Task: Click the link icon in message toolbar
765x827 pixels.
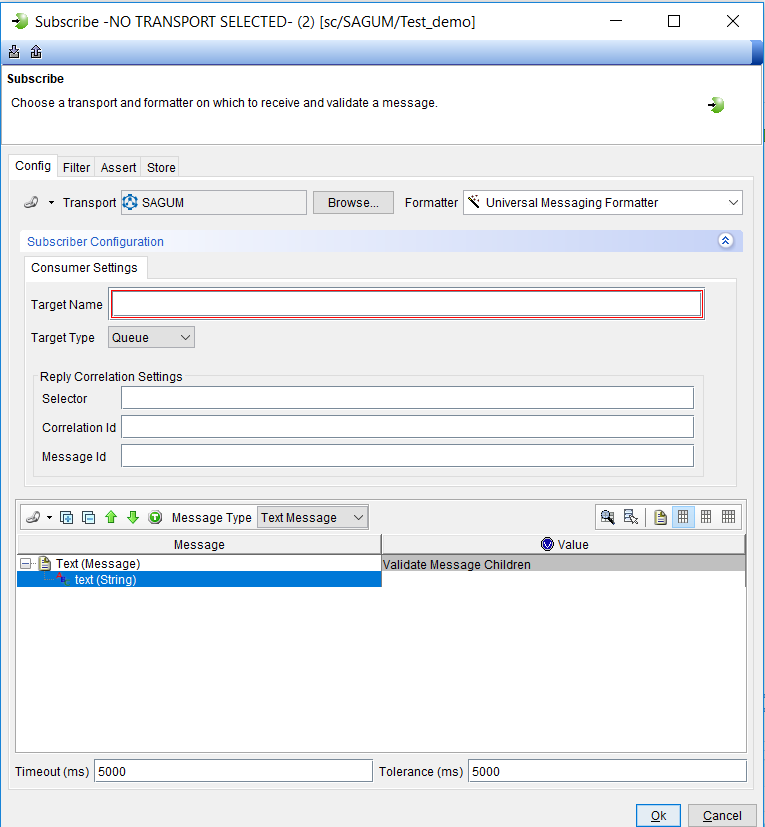Action: (x=33, y=517)
